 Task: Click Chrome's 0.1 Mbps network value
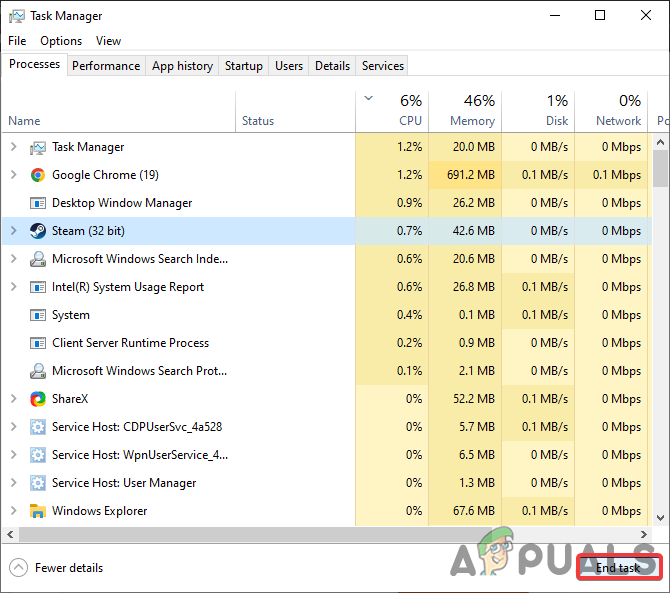617,175
